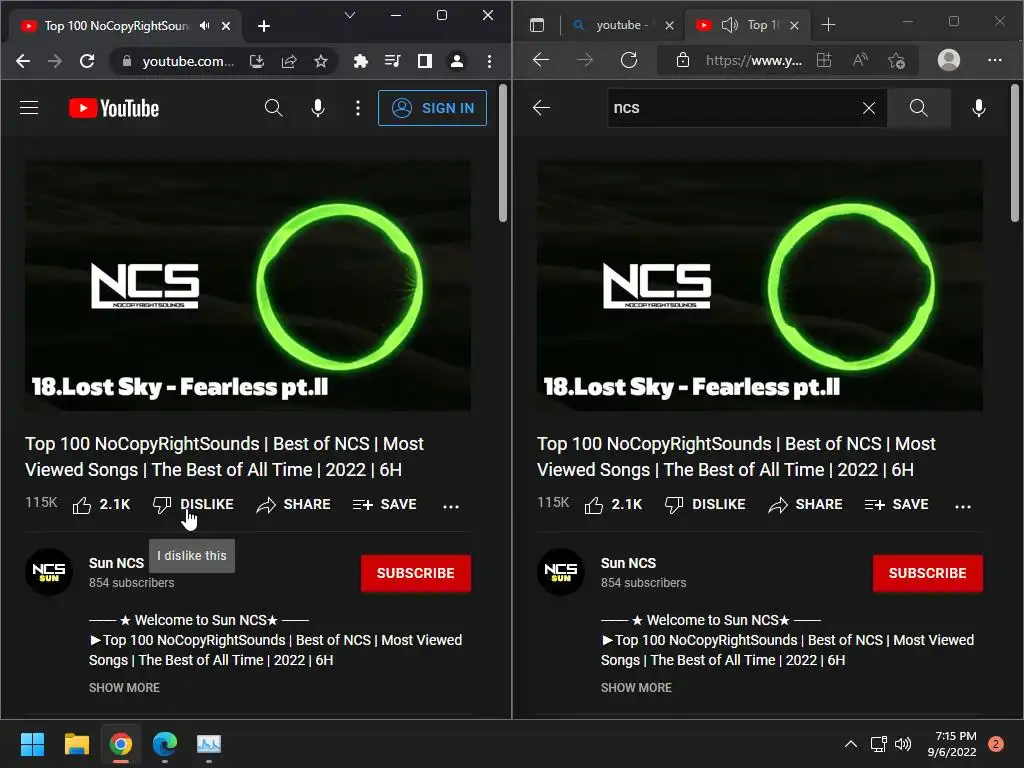Play the video thumbnail in Chrome window

(248, 285)
